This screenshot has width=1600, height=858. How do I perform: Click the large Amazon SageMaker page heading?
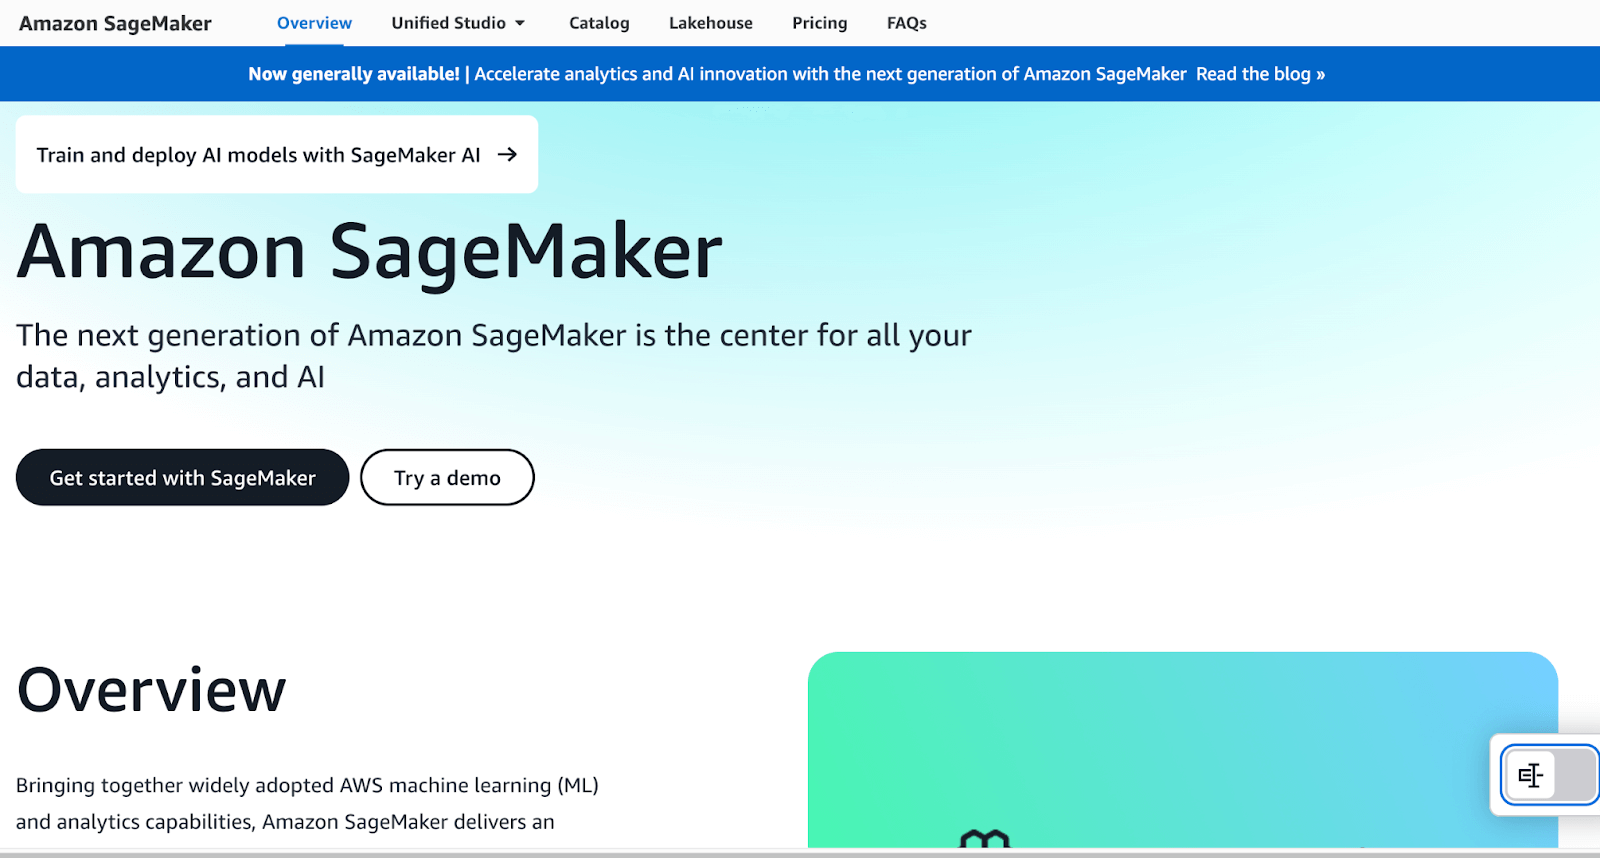click(x=369, y=251)
